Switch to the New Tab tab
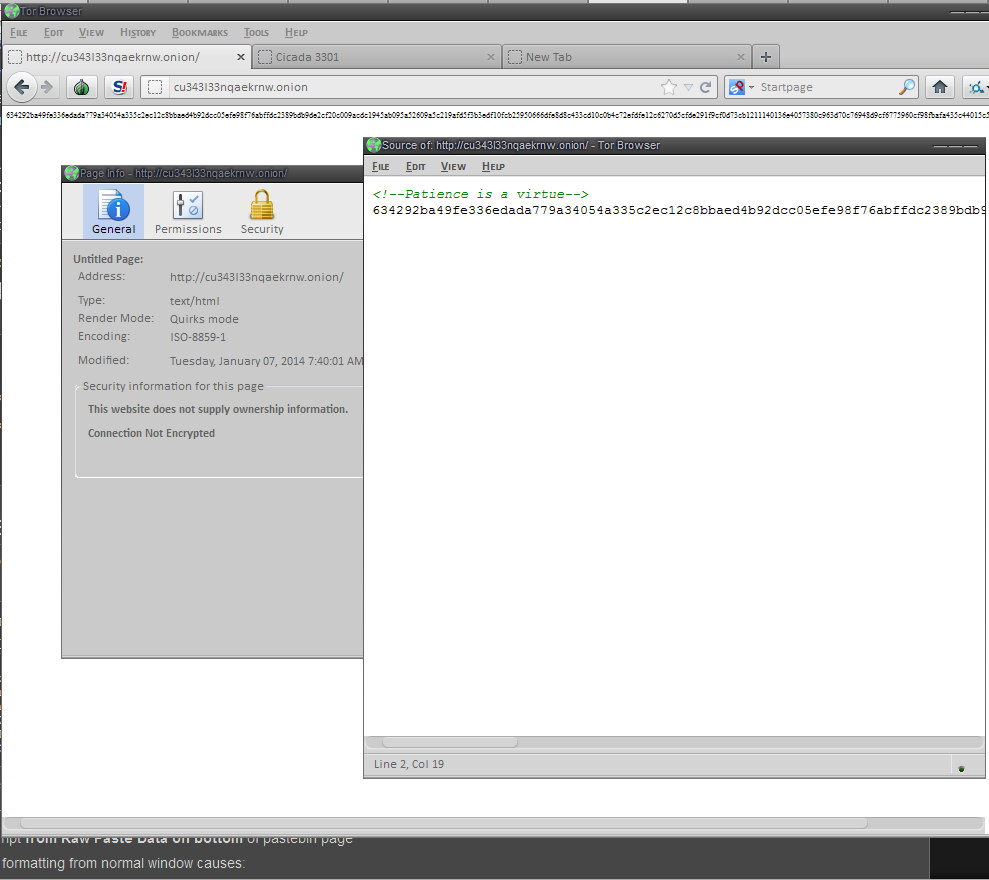 (627, 57)
